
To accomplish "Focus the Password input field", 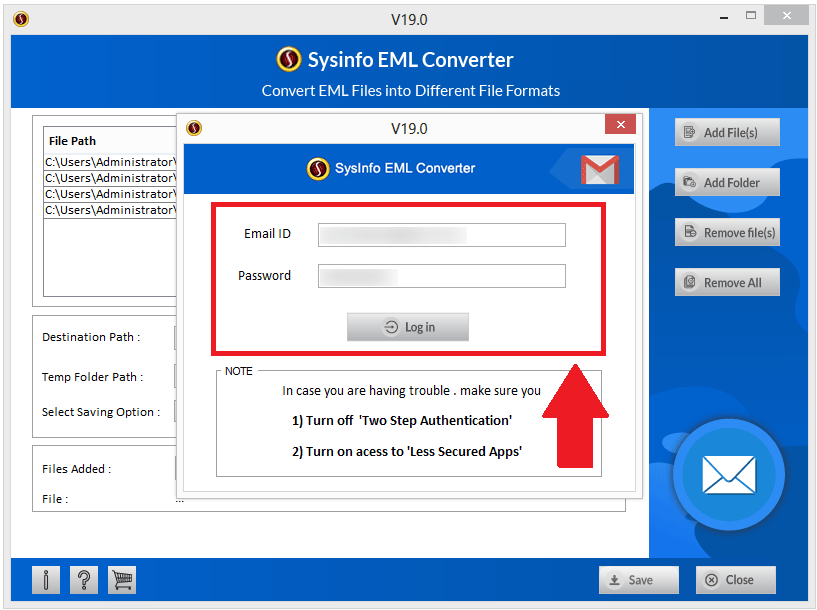I will tap(442, 276).
